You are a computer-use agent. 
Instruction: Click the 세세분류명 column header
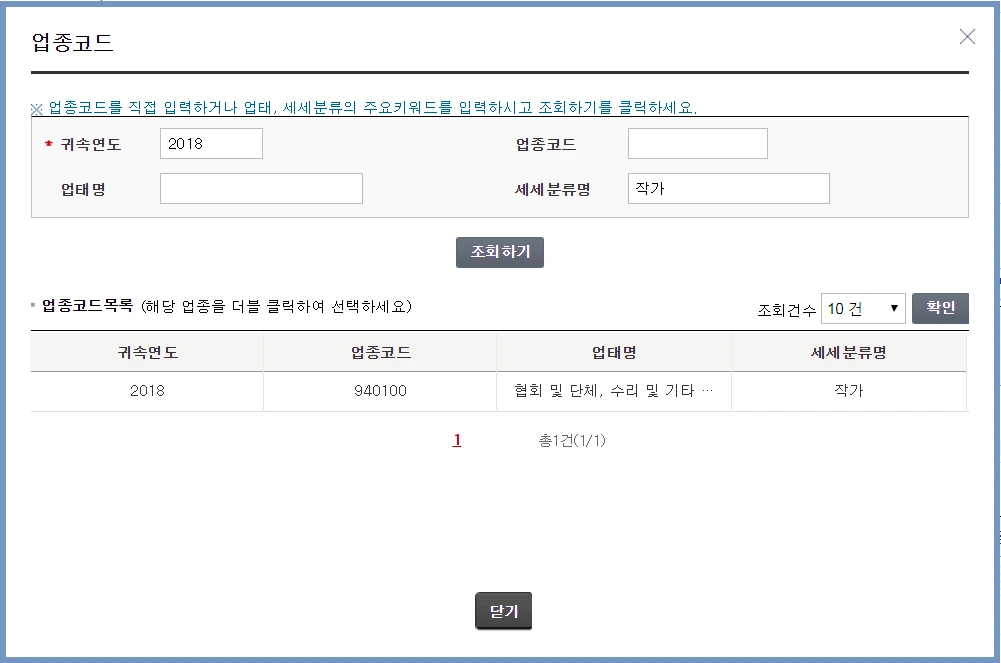point(849,352)
